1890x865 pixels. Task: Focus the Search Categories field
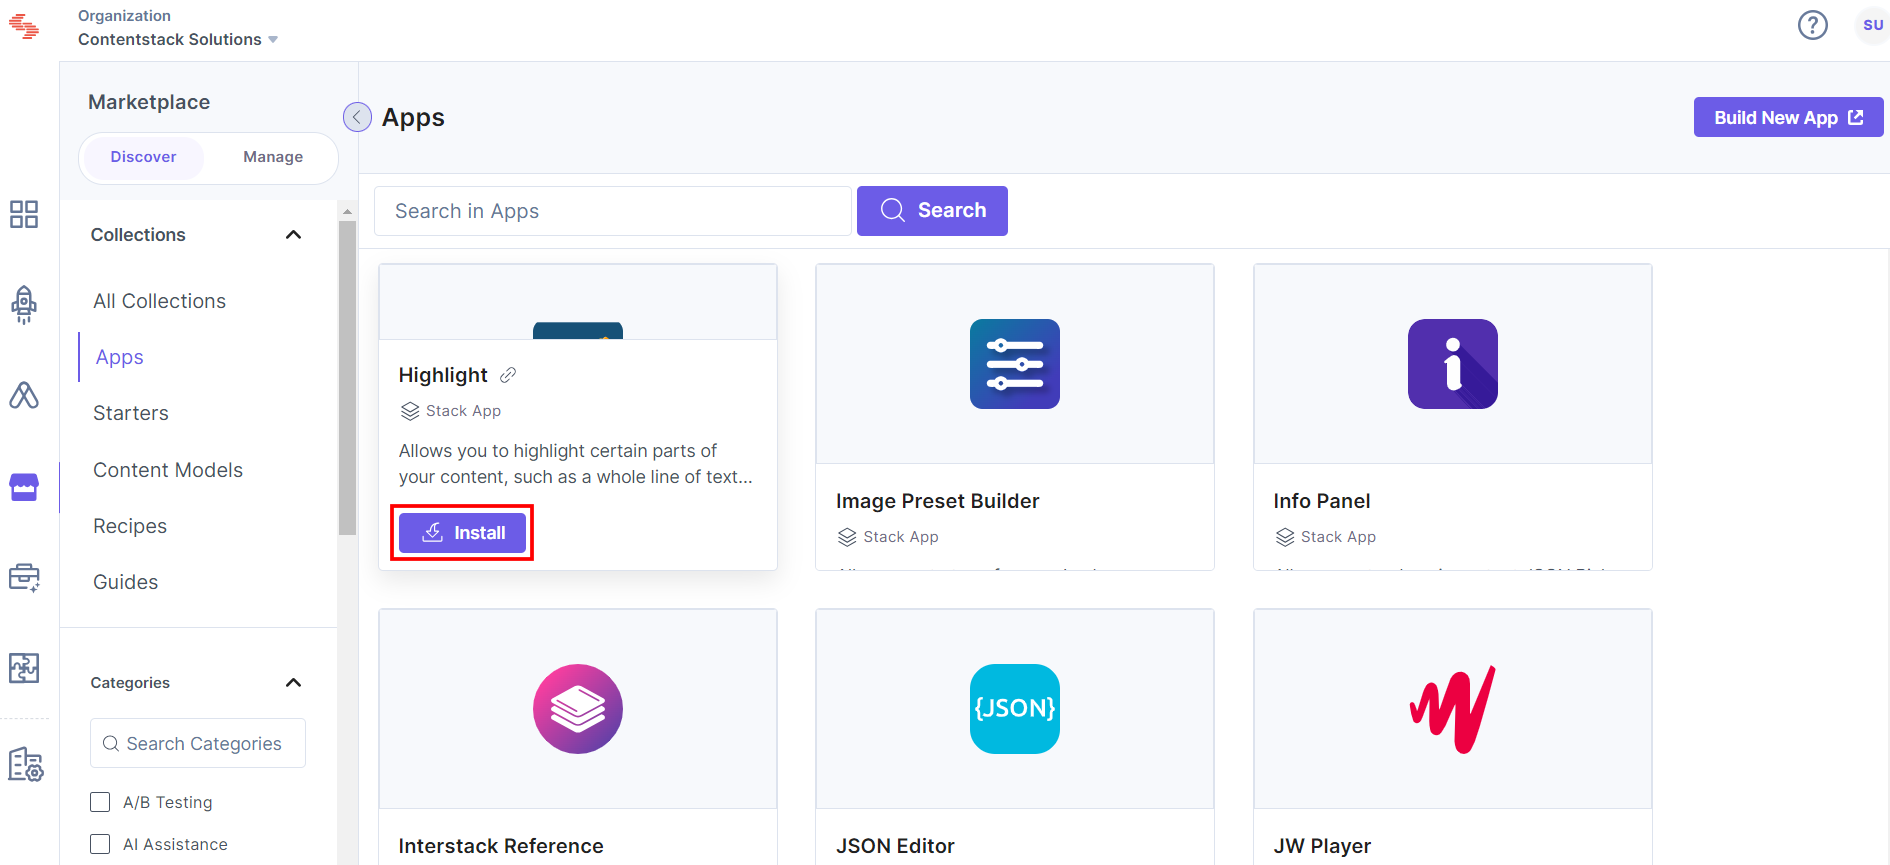[198, 743]
